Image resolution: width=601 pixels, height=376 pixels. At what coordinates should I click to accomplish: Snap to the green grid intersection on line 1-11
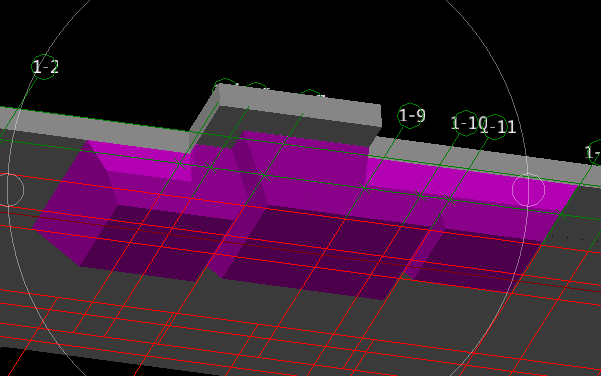(450, 200)
